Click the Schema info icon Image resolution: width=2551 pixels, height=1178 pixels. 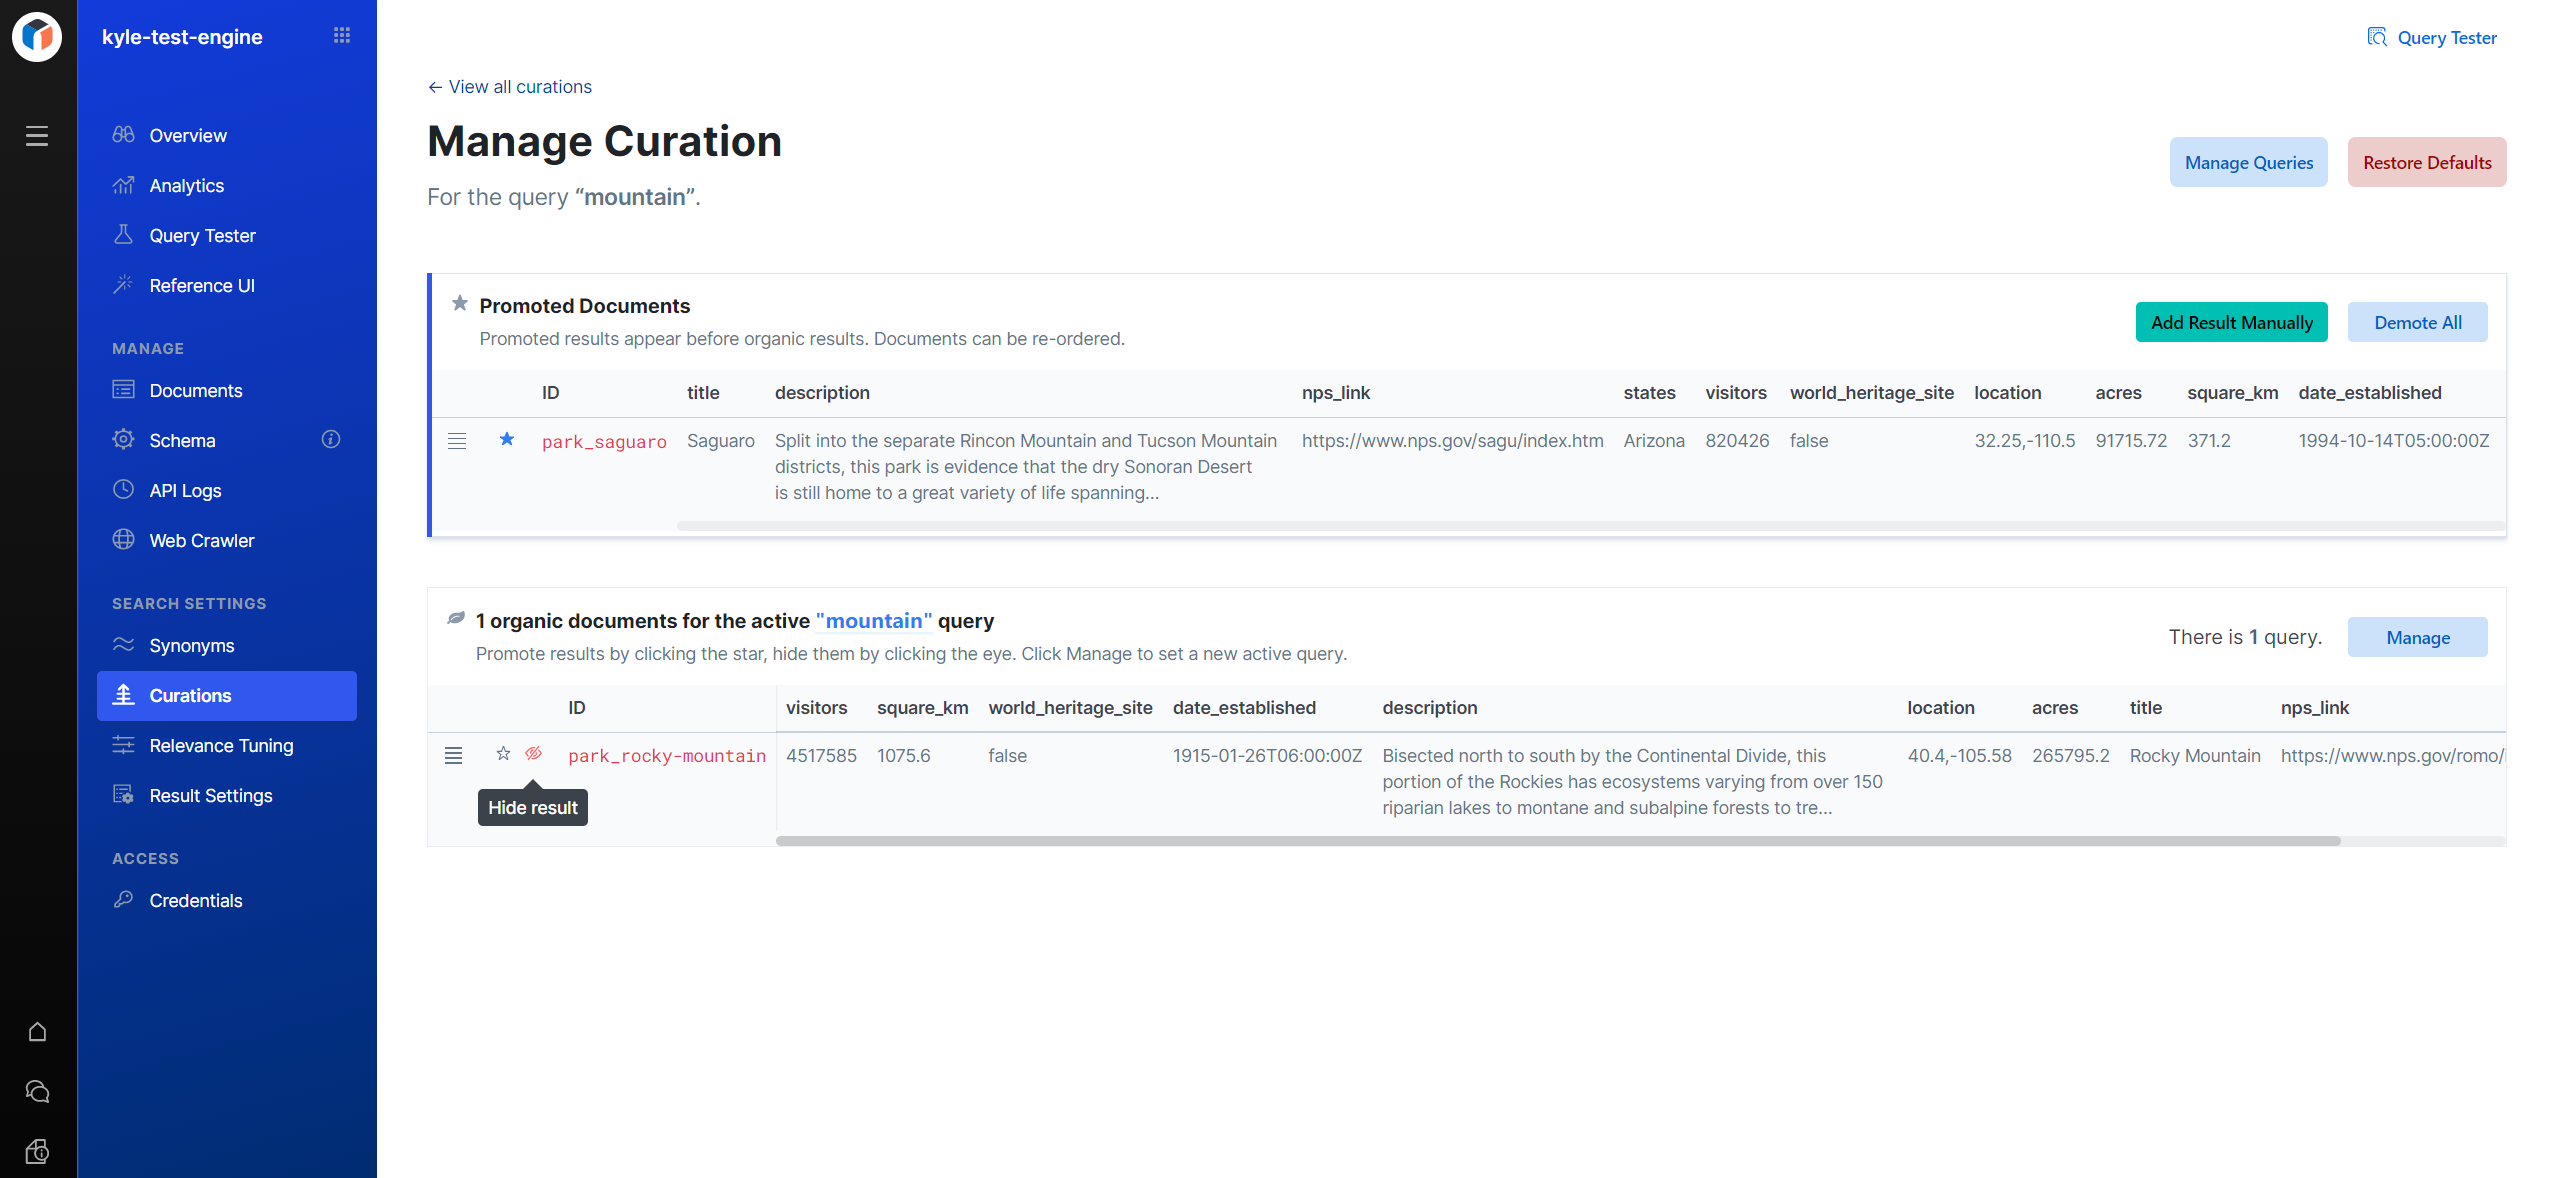(331, 439)
